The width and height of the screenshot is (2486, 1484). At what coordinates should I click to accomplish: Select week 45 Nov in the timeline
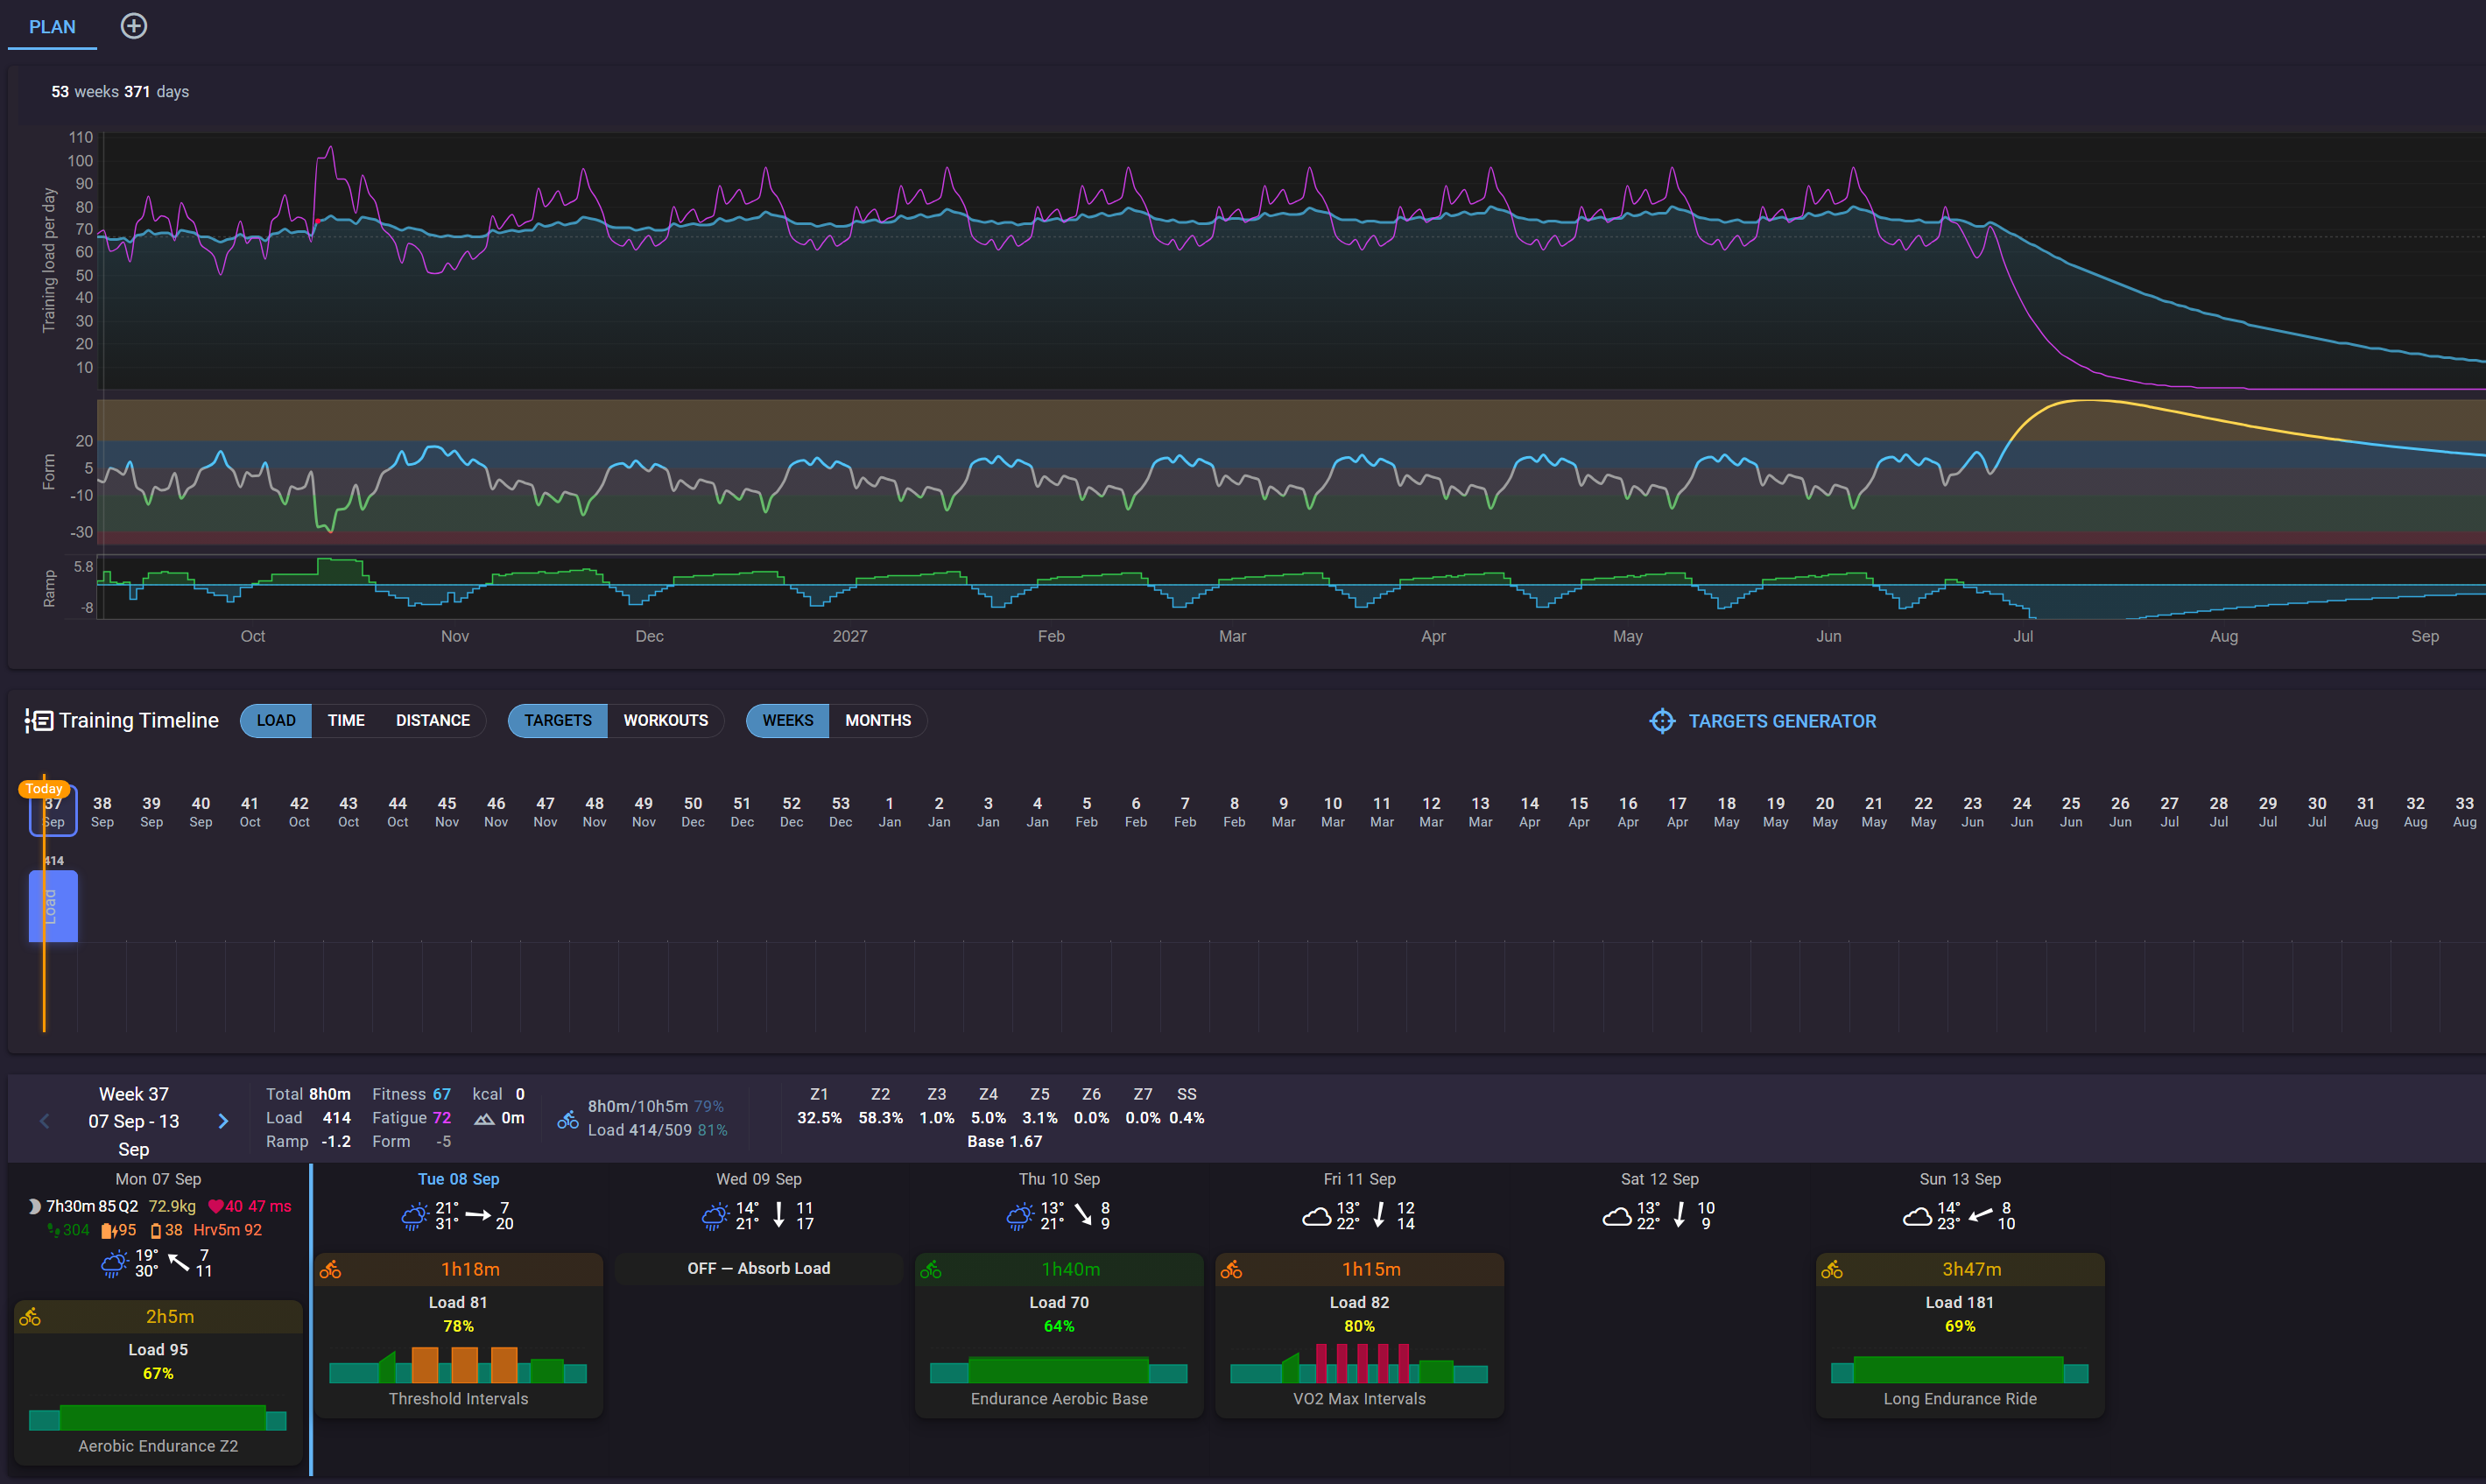(446, 811)
